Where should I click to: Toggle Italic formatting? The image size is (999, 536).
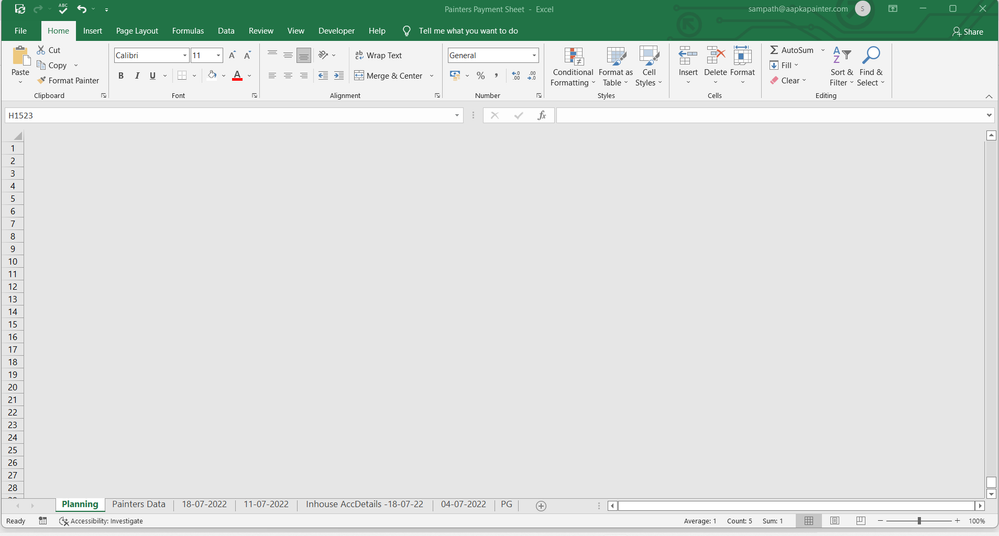(x=137, y=75)
